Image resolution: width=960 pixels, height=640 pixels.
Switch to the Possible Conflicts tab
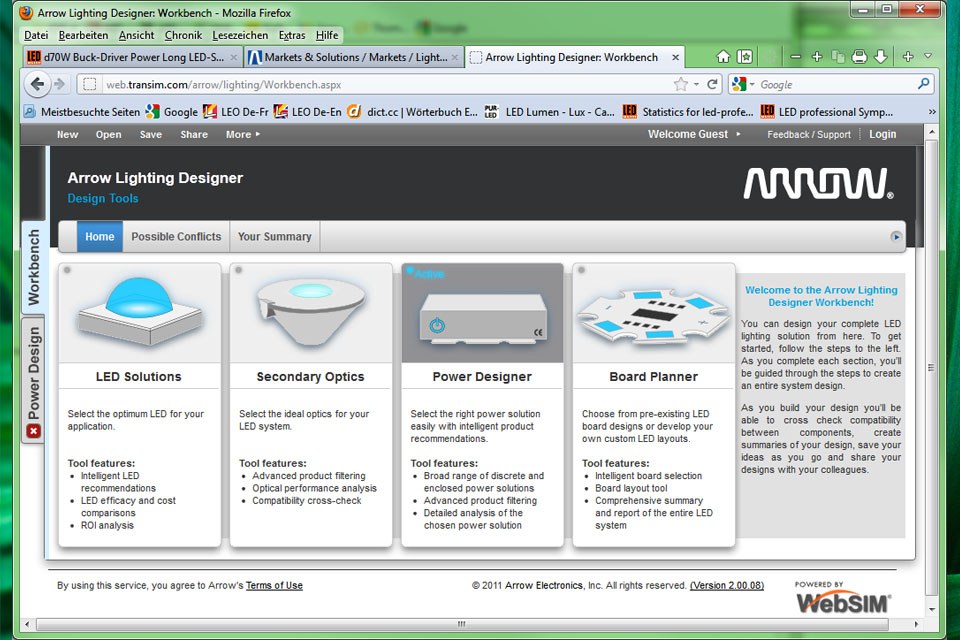(x=176, y=237)
